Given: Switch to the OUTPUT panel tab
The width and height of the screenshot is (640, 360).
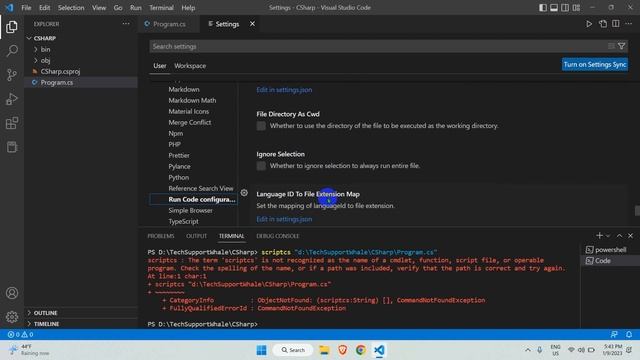Looking at the screenshot, I should point(196,236).
